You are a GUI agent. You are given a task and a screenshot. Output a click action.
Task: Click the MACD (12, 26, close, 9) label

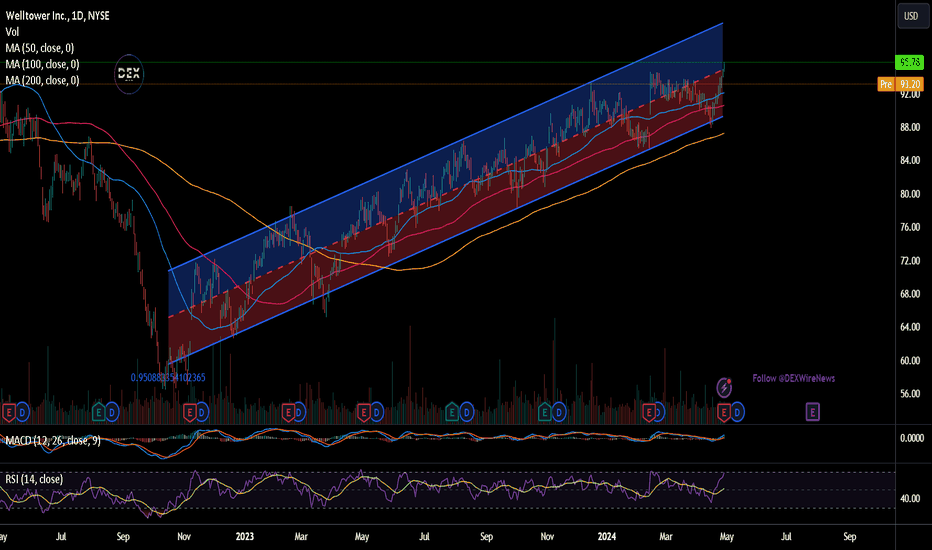(x=53, y=440)
